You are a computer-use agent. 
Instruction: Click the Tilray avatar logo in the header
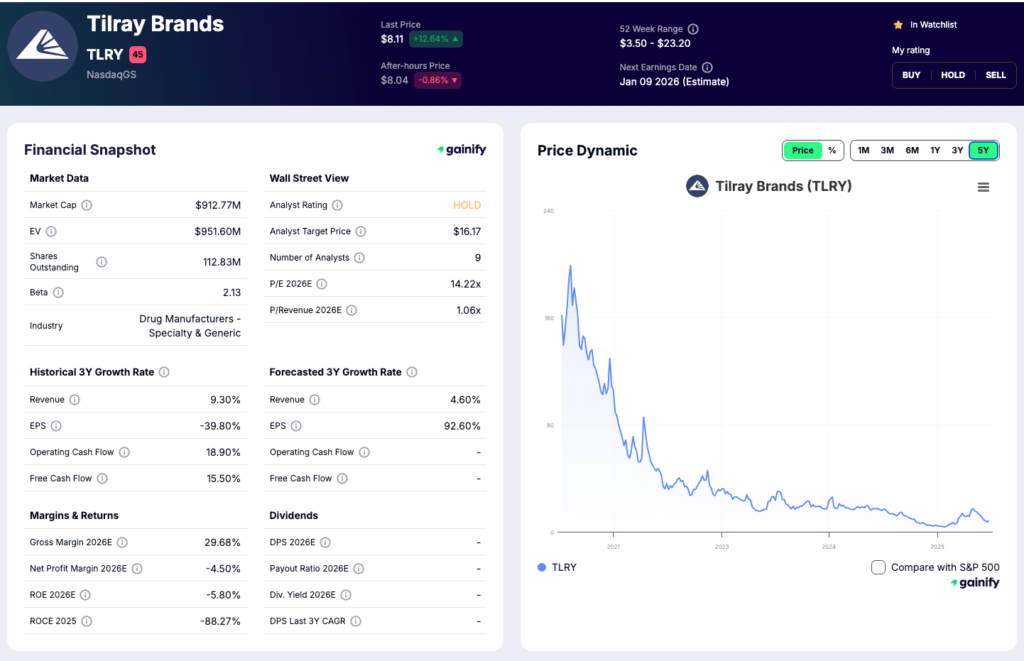pyautogui.click(x=42, y=46)
